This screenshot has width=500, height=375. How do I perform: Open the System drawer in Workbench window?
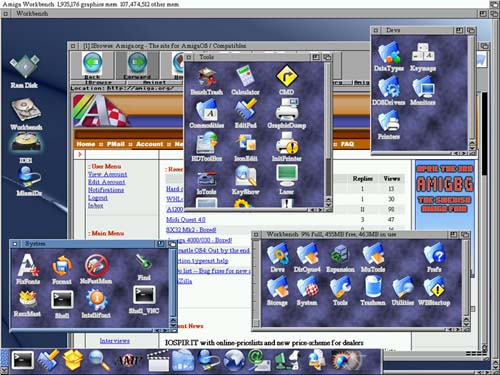pyautogui.click(x=307, y=292)
